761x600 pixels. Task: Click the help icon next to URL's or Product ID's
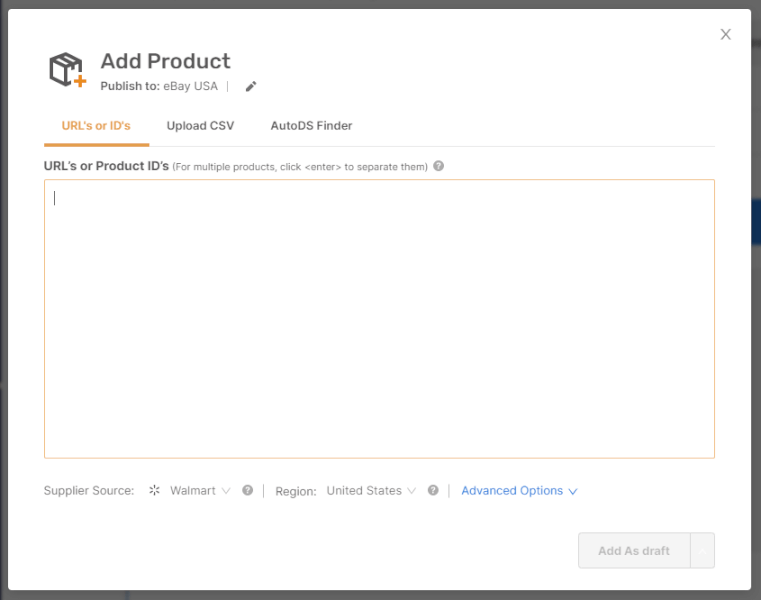point(438,166)
